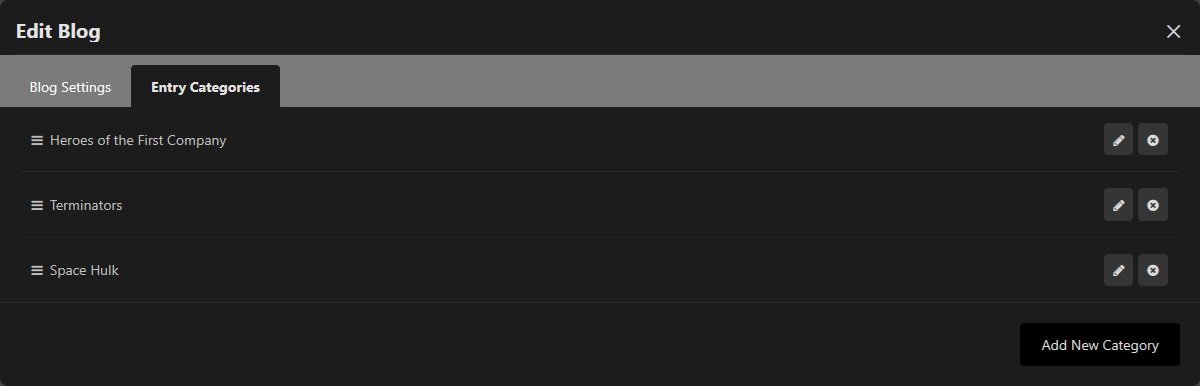
Task: Edit the Space Hulk category
Action: click(x=1118, y=270)
